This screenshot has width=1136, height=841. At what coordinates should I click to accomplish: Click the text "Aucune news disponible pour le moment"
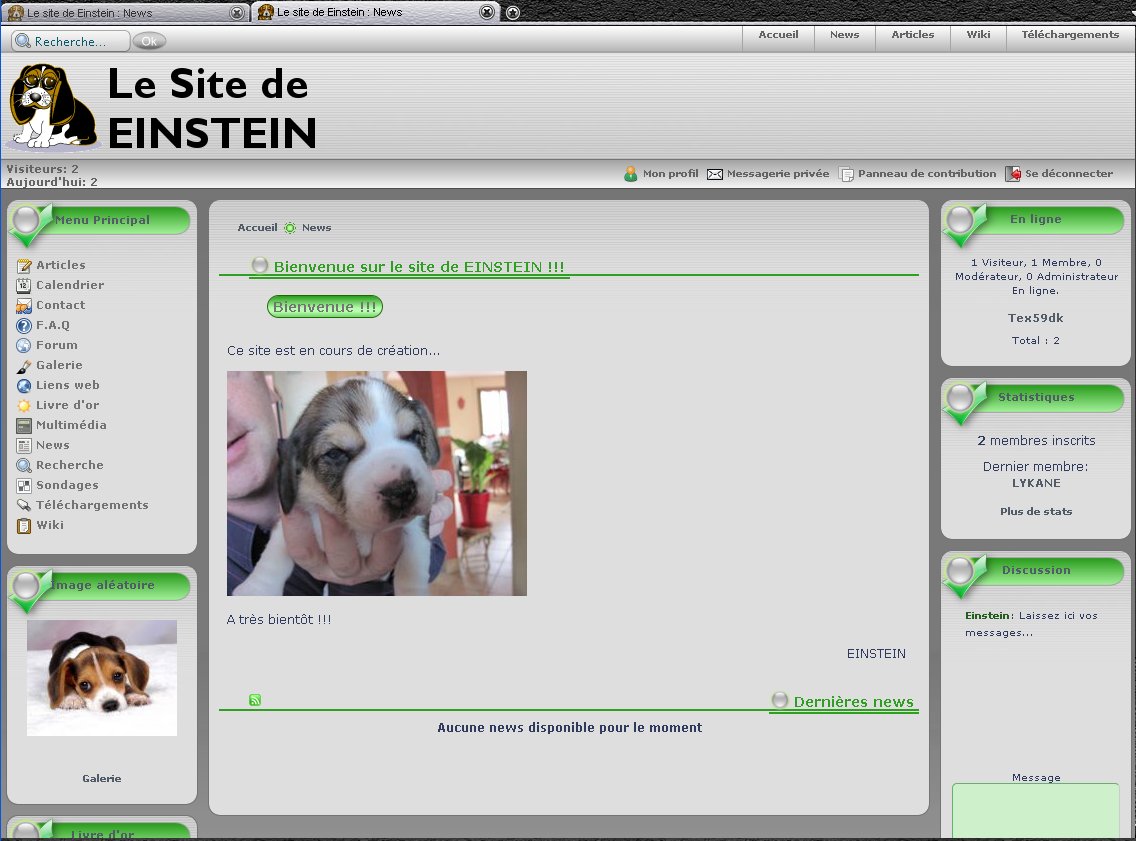point(569,728)
